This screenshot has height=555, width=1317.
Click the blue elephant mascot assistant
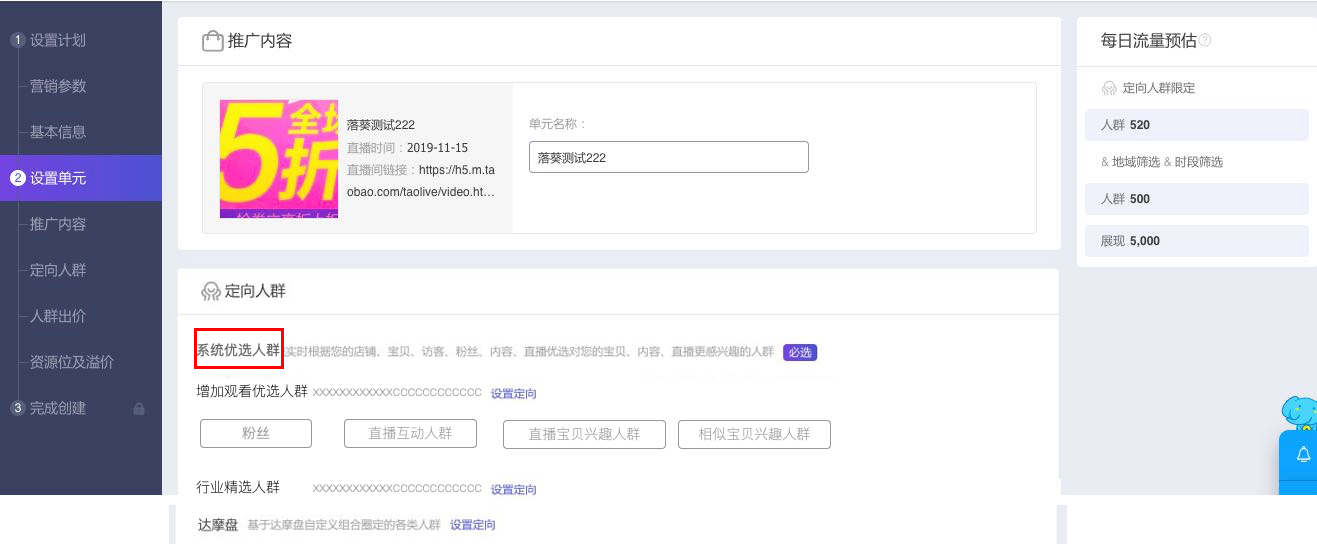[1299, 413]
